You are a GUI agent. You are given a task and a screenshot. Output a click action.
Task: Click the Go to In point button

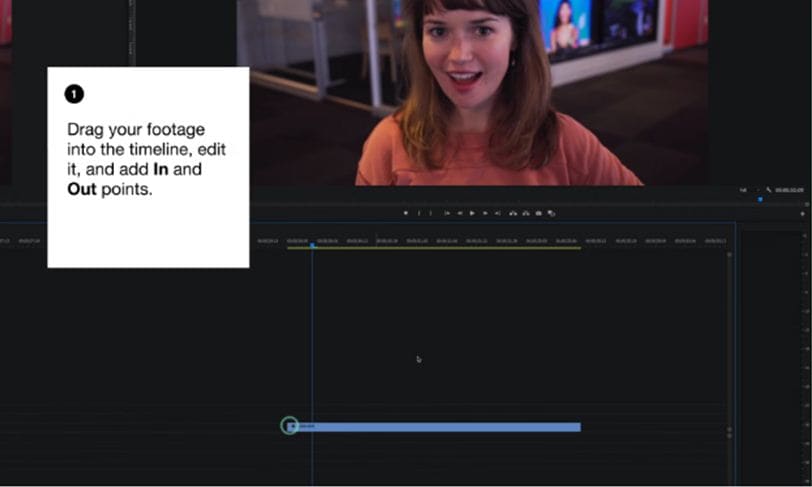pyautogui.click(x=446, y=213)
